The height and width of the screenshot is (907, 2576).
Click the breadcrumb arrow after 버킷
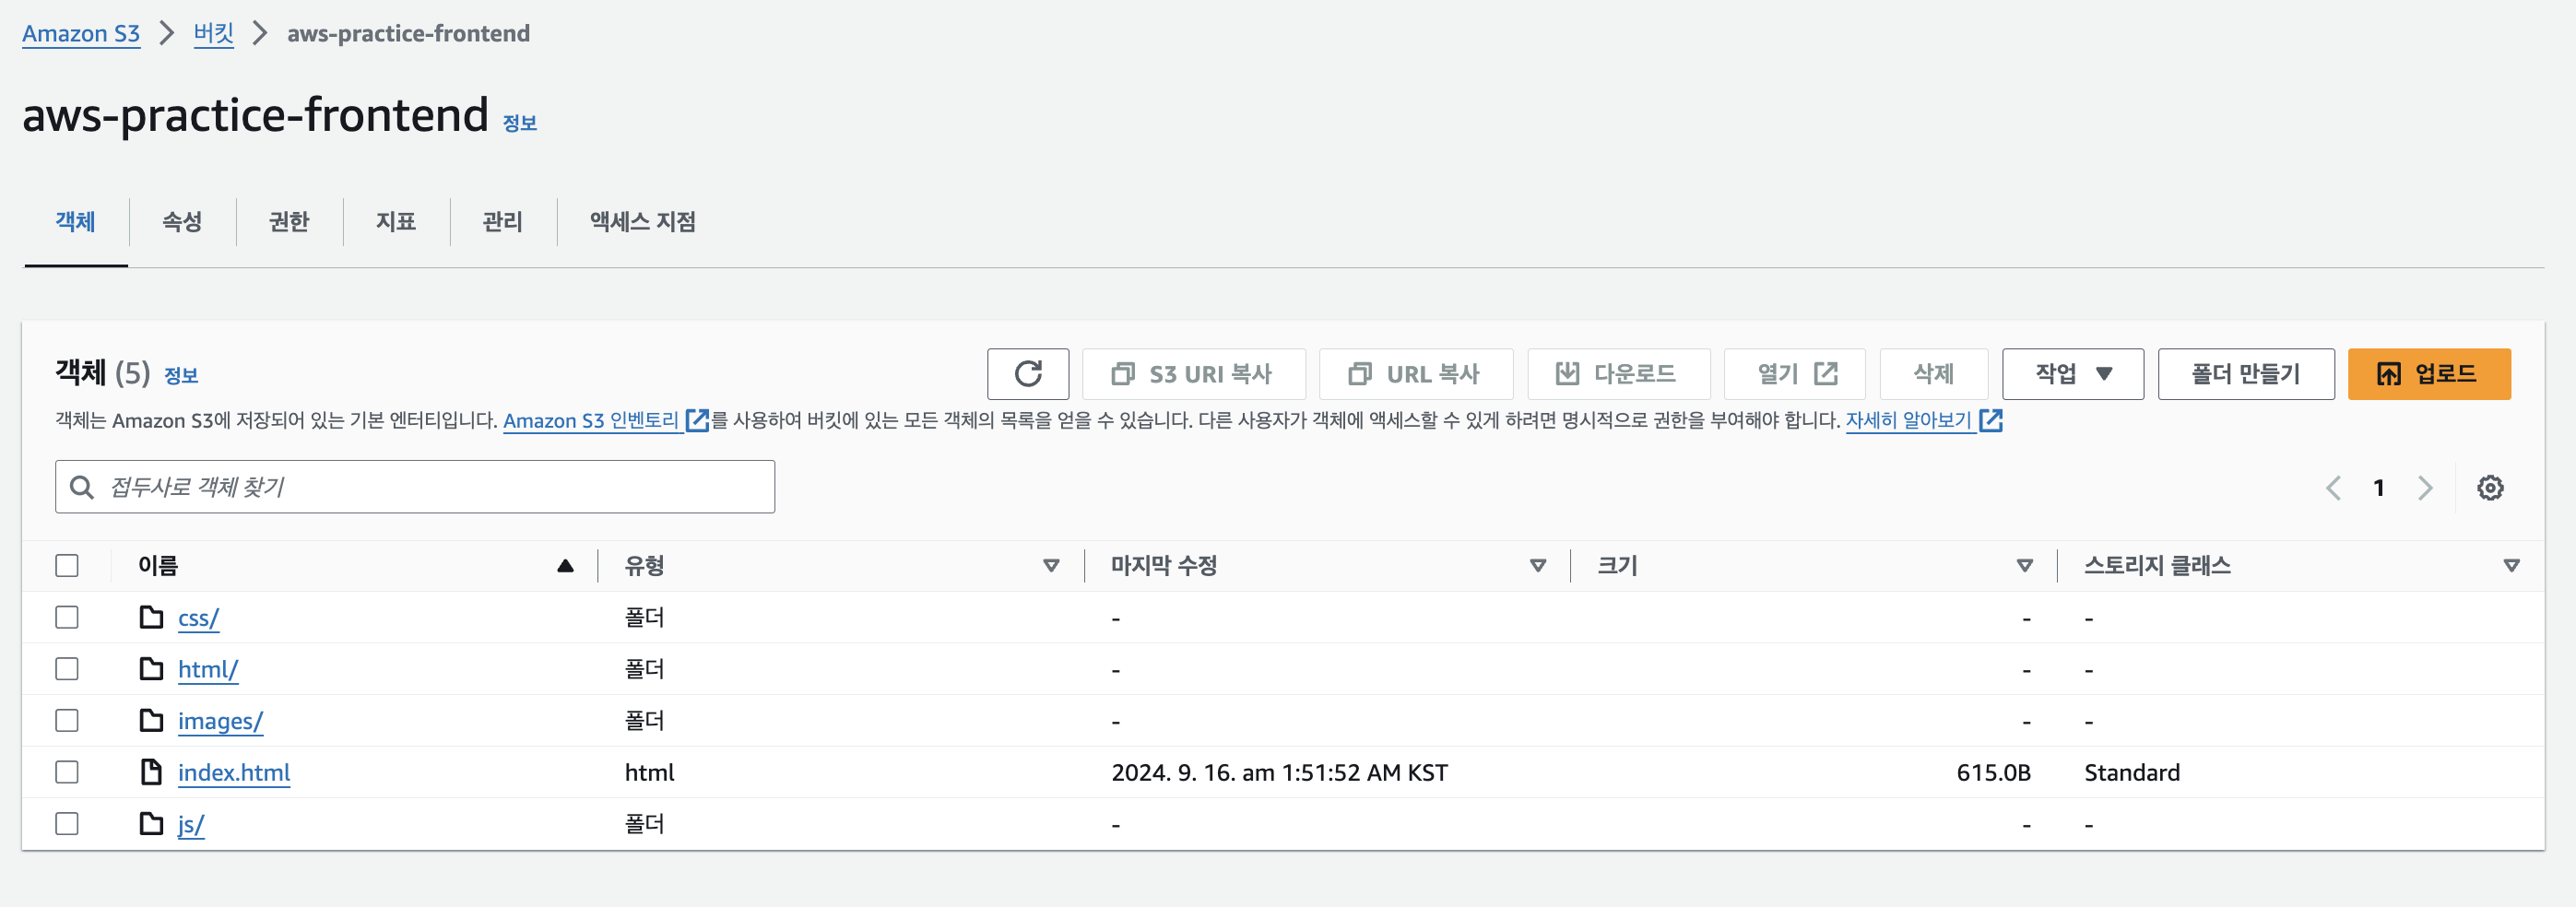260,33
